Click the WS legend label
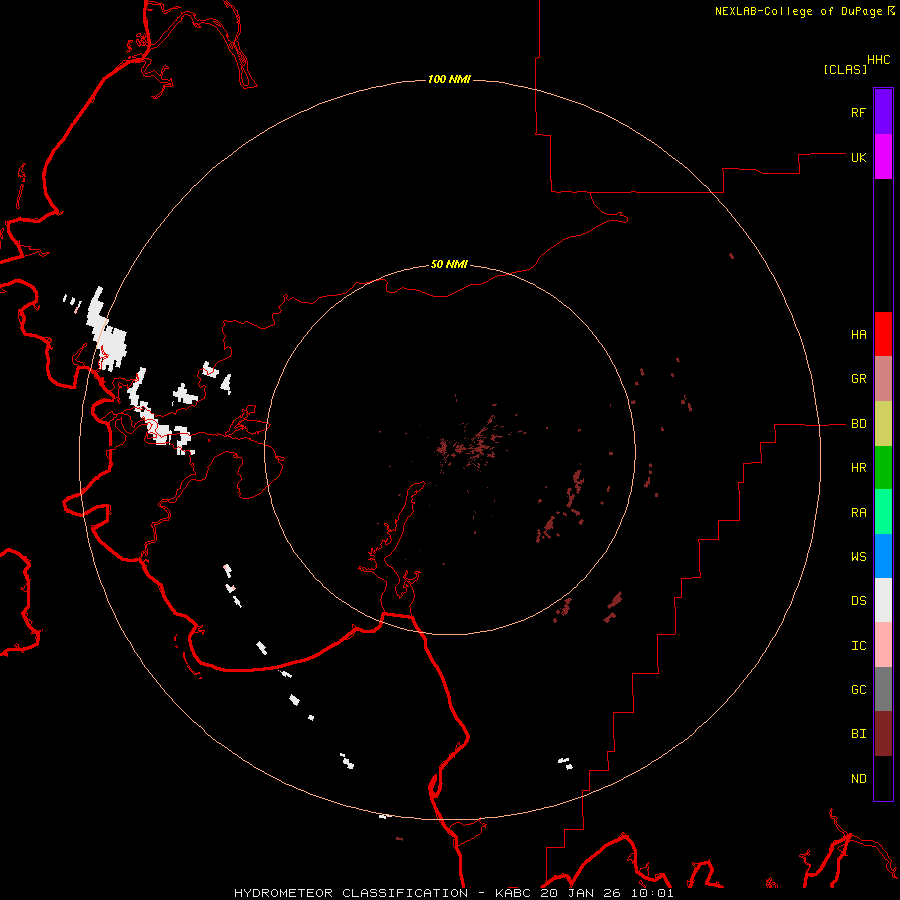 click(x=858, y=557)
